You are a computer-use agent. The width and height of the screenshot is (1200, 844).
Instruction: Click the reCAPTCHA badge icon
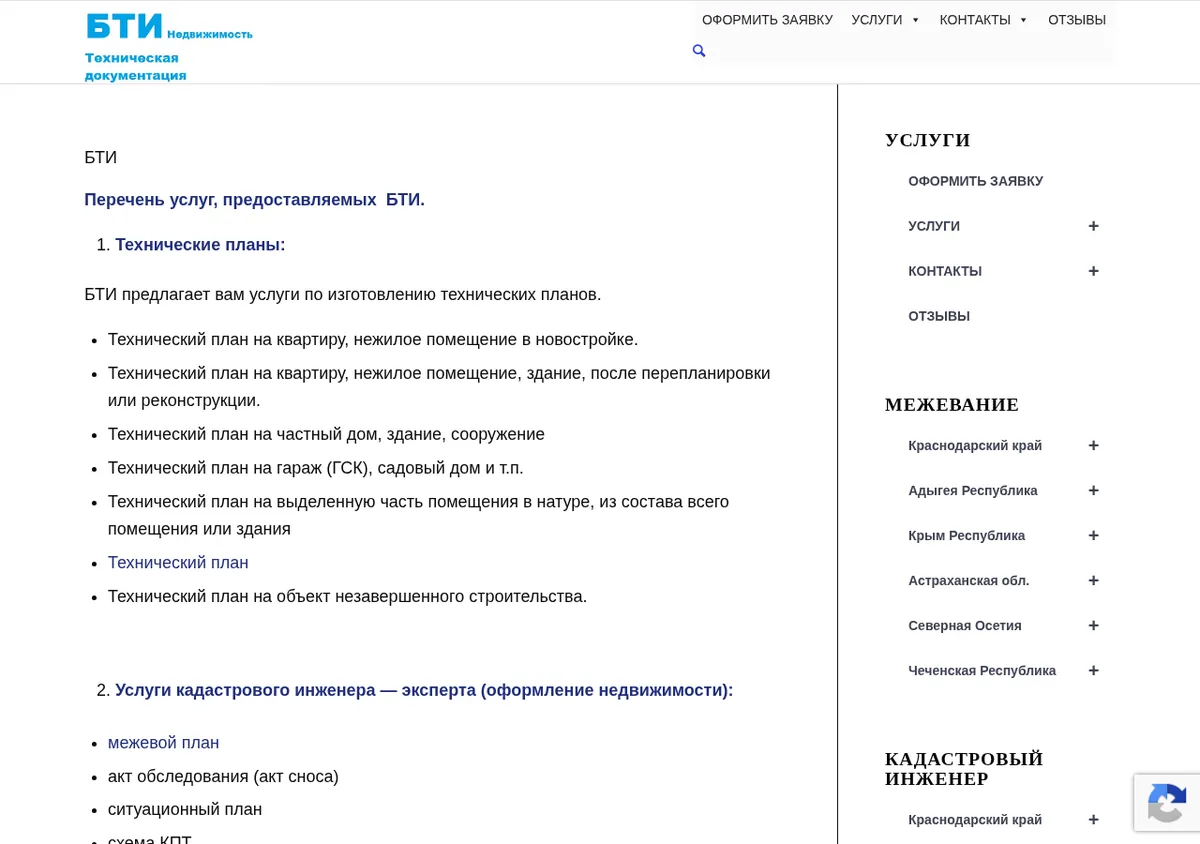pos(1166,802)
